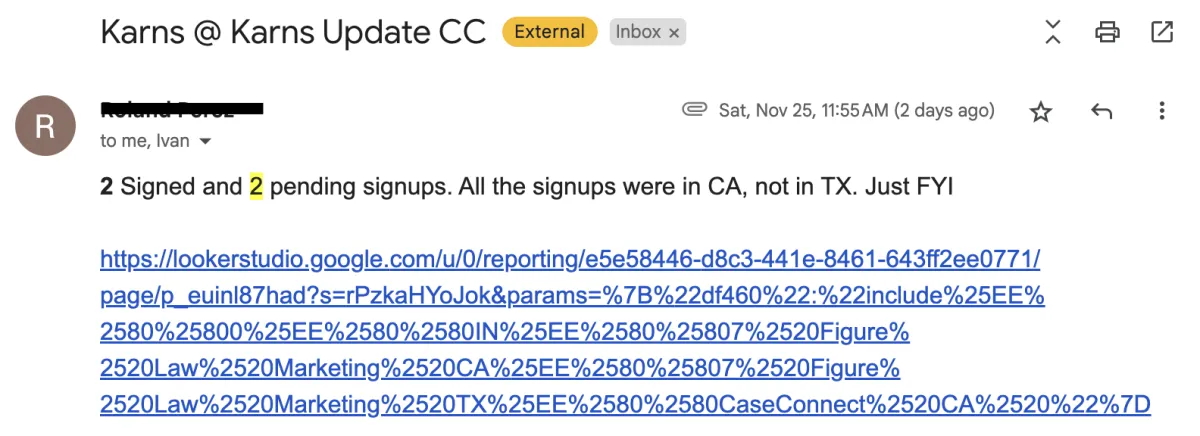Screen dimensions: 1200x436
Task: Click the redacted sender name
Action: click(x=181, y=108)
